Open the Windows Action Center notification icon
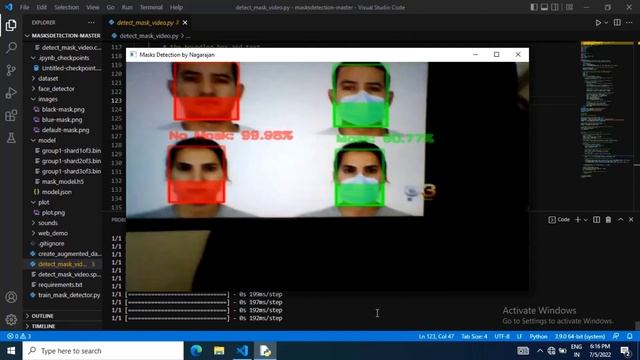The height and width of the screenshot is (360, 640). 625,351
